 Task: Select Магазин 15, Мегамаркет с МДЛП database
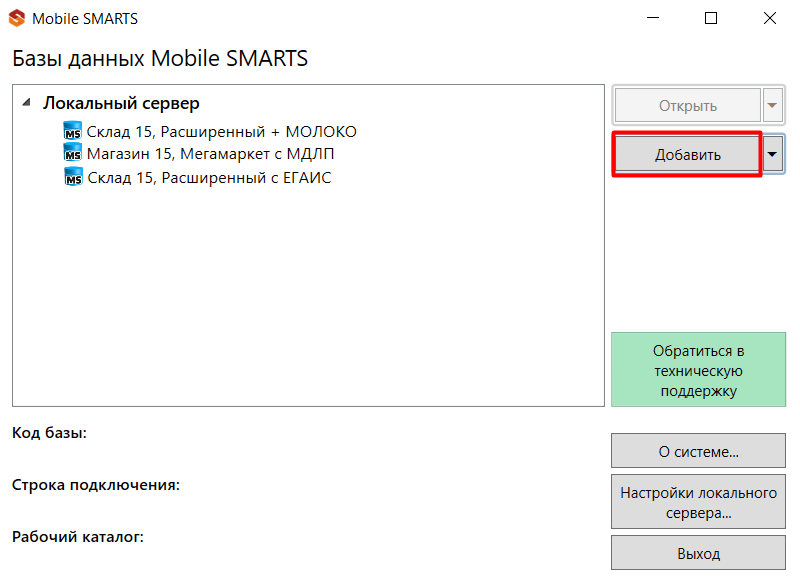pyautogui.click(x=210, y=154)
